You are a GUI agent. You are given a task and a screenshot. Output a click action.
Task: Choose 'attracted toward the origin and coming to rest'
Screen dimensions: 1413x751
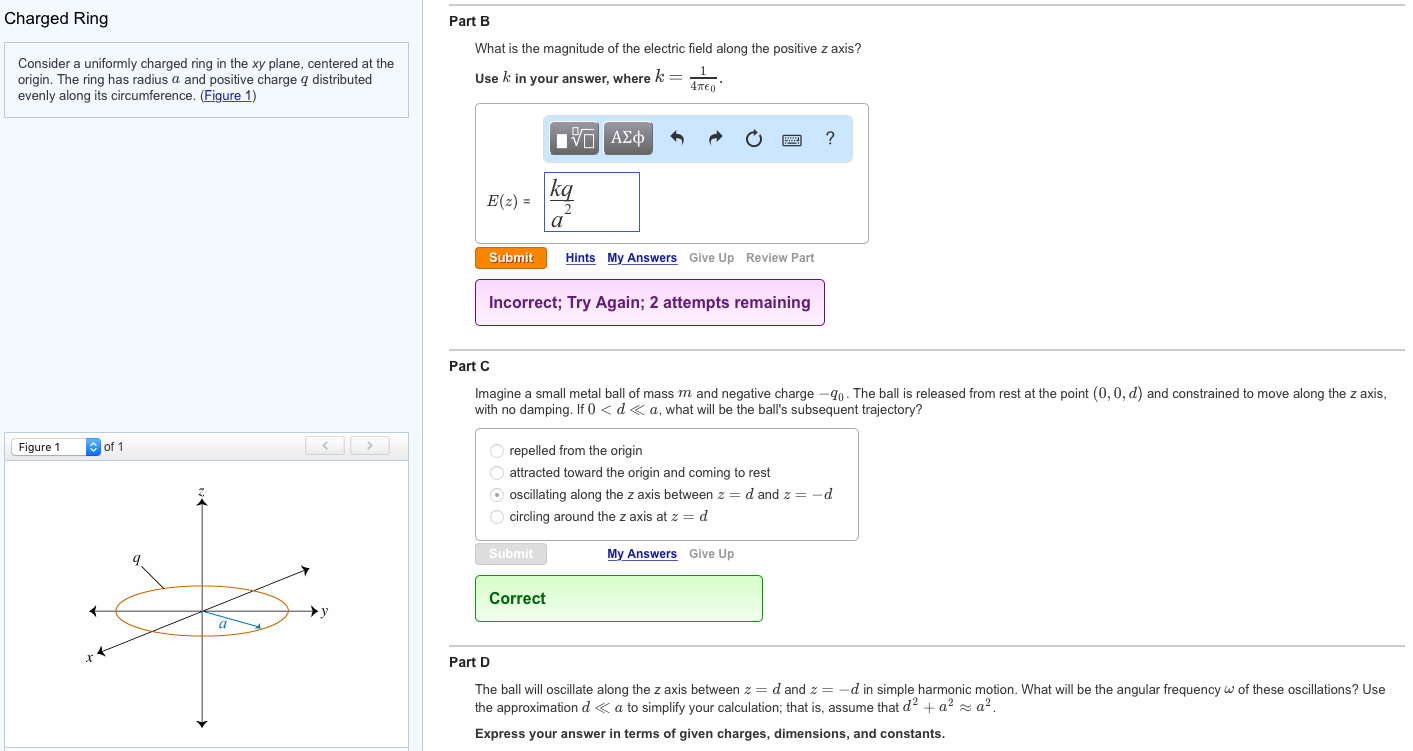tap(496, 472)
